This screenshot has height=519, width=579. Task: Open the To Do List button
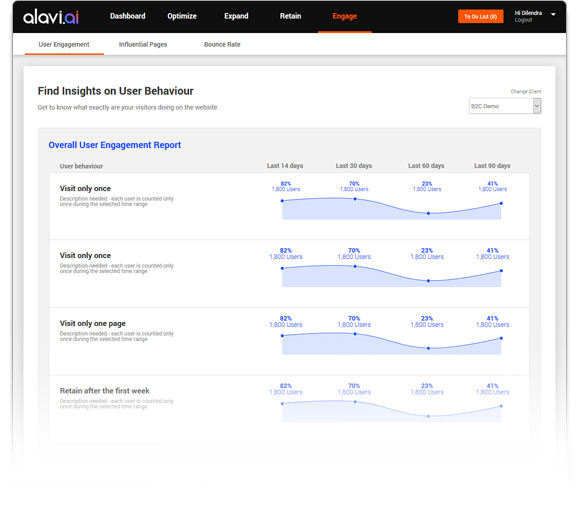pyautogui.click(x=480, y=17)
